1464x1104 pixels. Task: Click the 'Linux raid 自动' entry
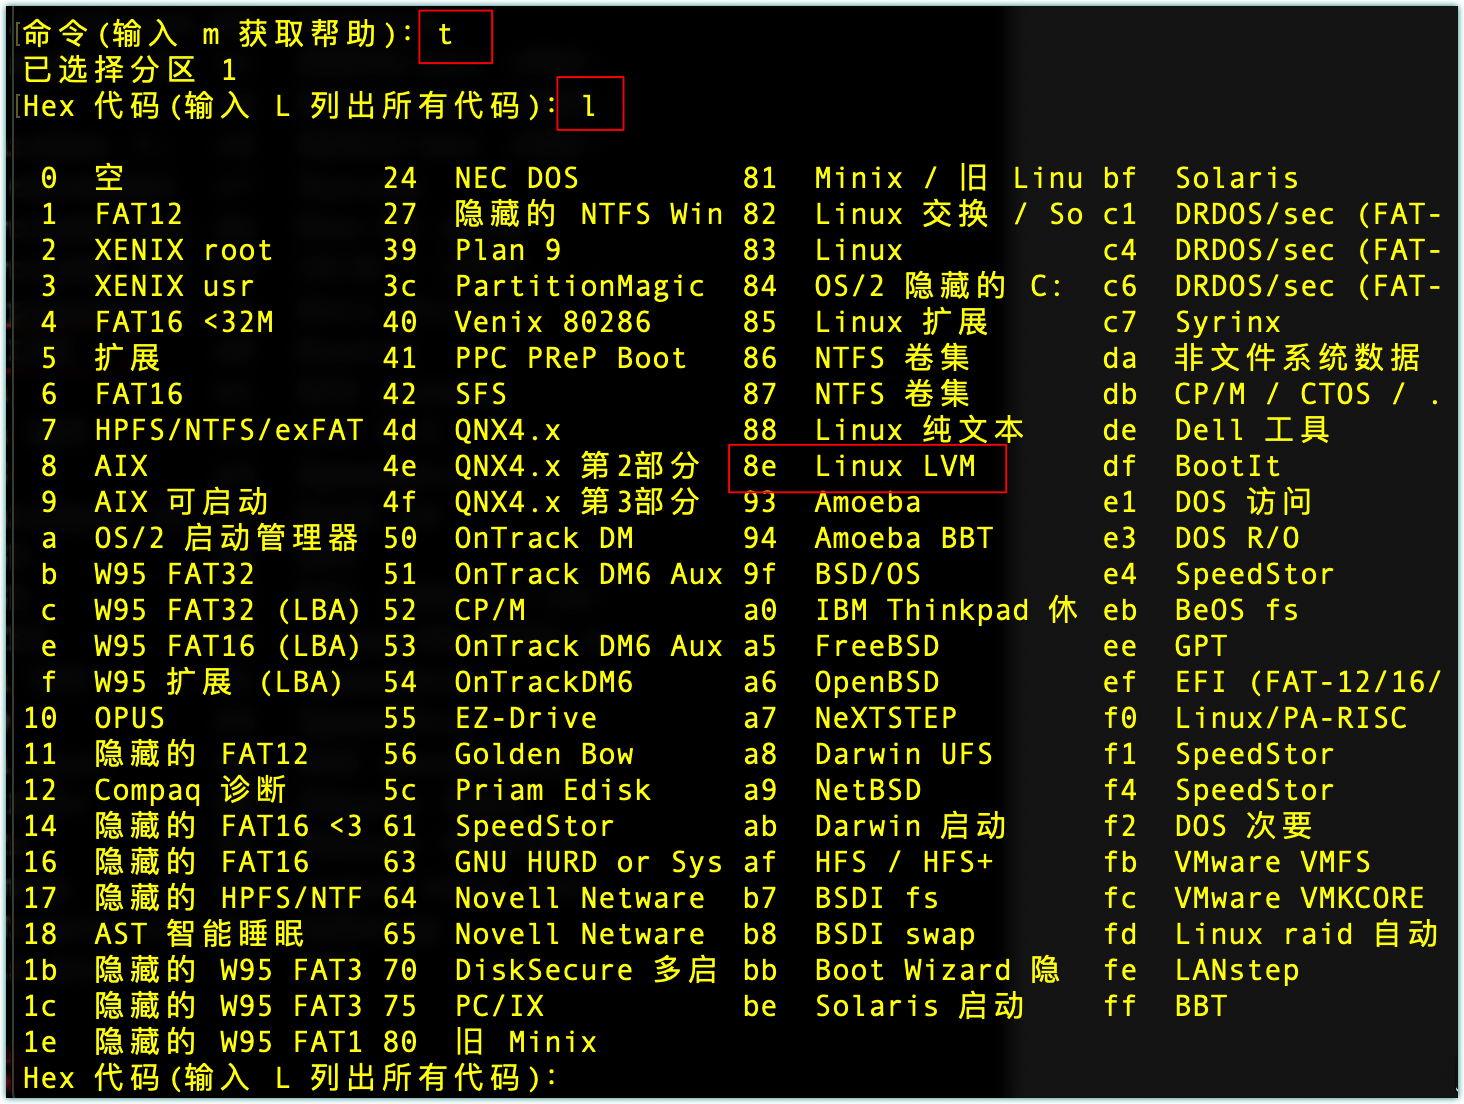1307,934
